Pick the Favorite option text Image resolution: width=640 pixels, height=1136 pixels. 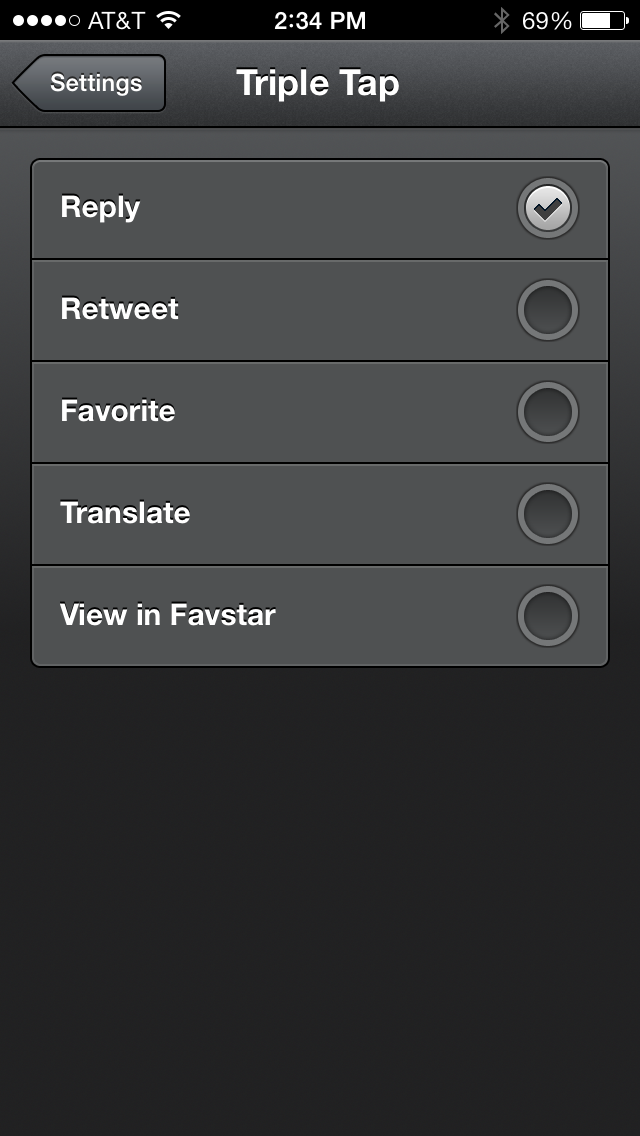117,411
